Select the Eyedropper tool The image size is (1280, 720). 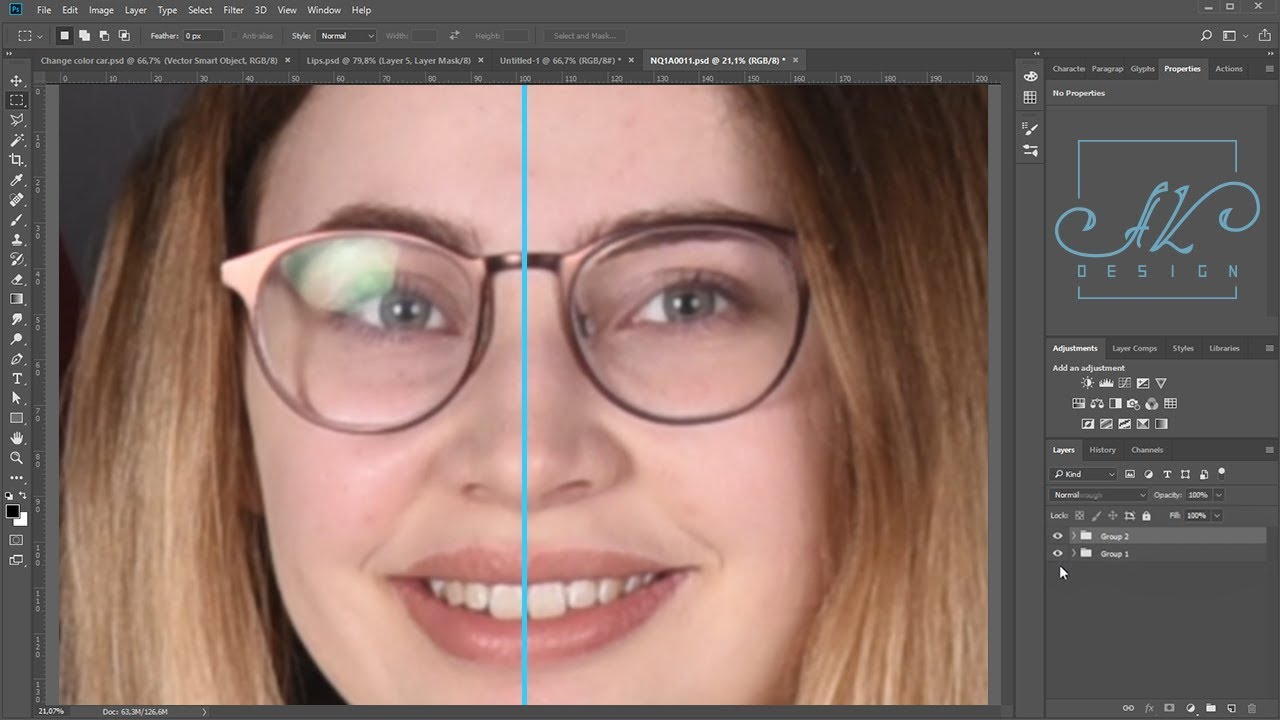16,180
